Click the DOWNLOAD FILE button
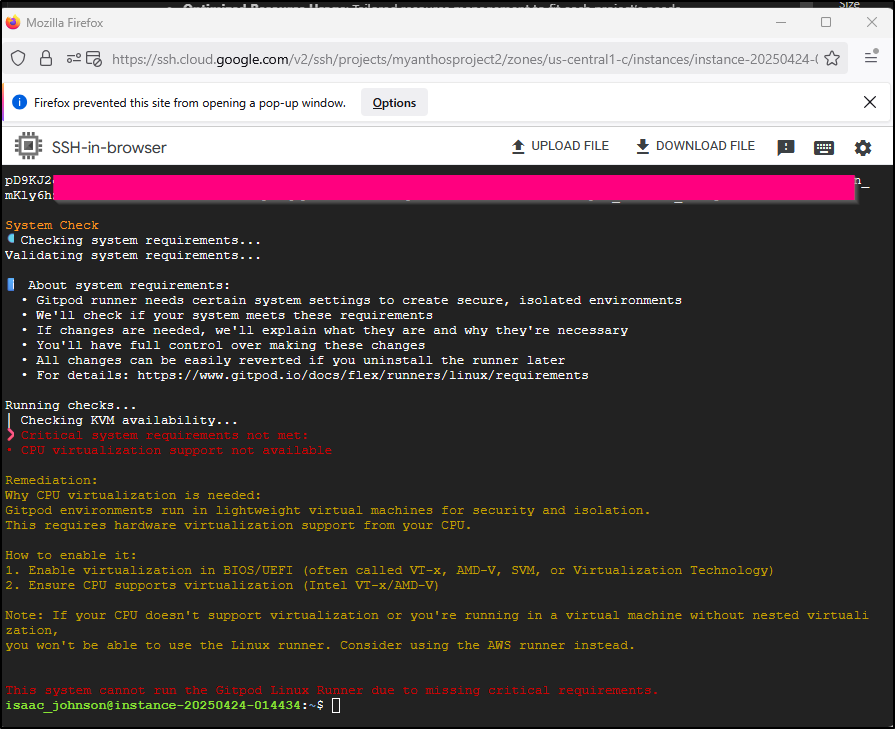The height and width of the screenshot is (729, 895). pos(695,146)
